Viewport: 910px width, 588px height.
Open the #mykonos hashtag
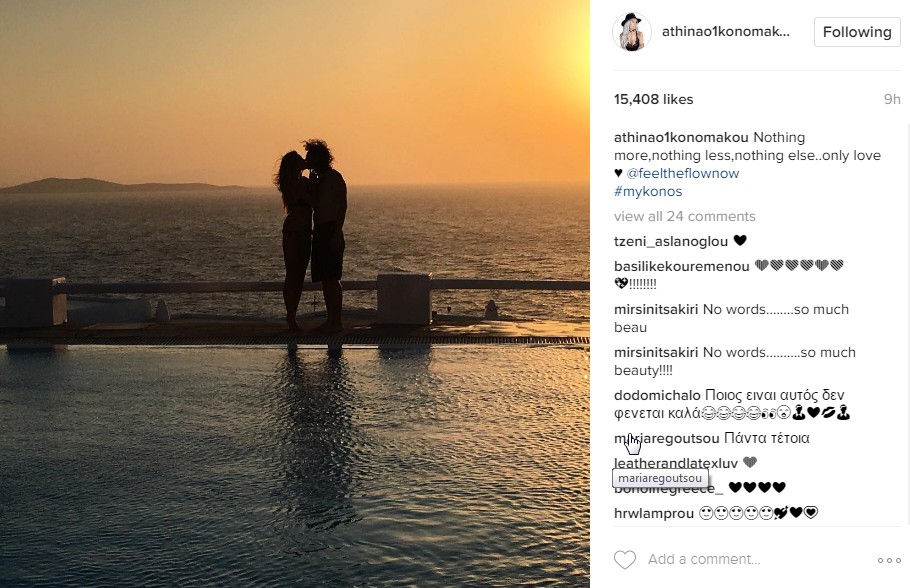point(648,192)
